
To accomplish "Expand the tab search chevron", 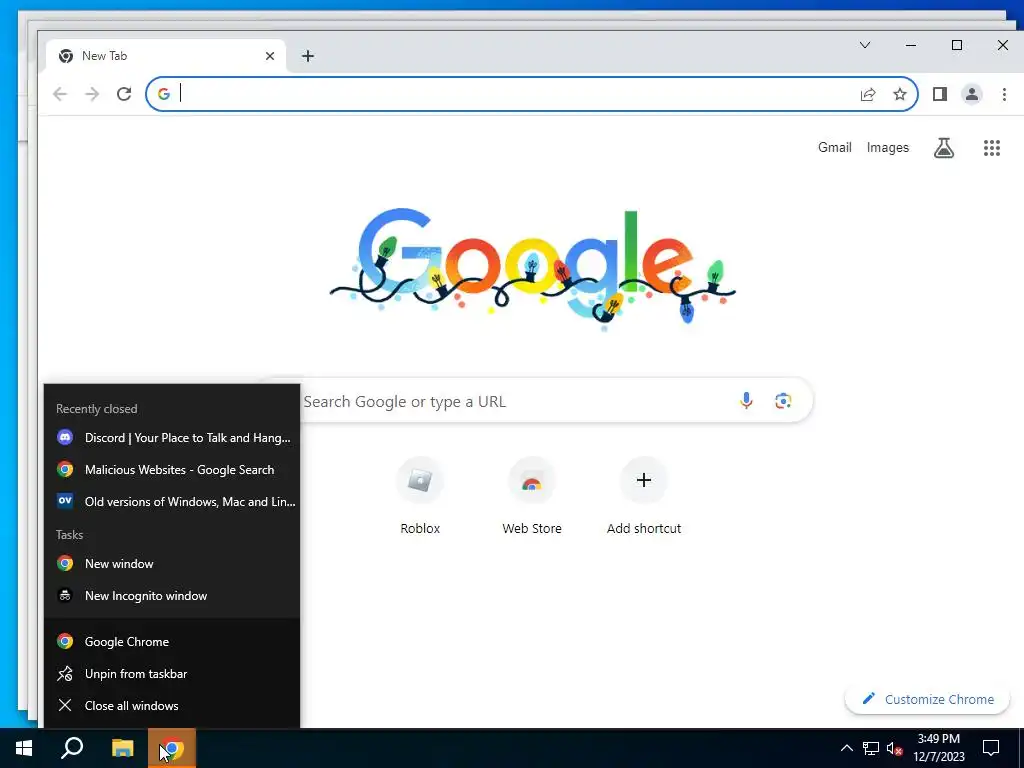I will click(x=865, y=45).
